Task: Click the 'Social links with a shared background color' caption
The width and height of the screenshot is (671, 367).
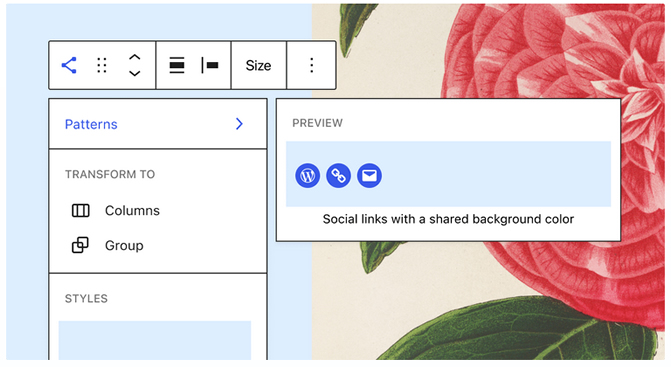Action: (x=448, y=219)
